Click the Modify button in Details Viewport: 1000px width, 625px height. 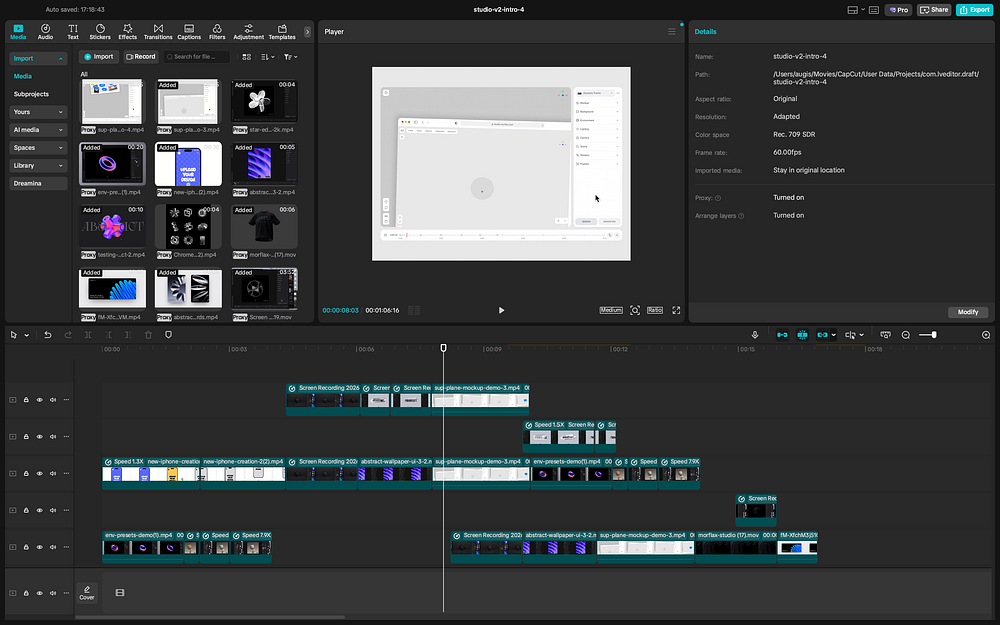(x=968, y=312)
